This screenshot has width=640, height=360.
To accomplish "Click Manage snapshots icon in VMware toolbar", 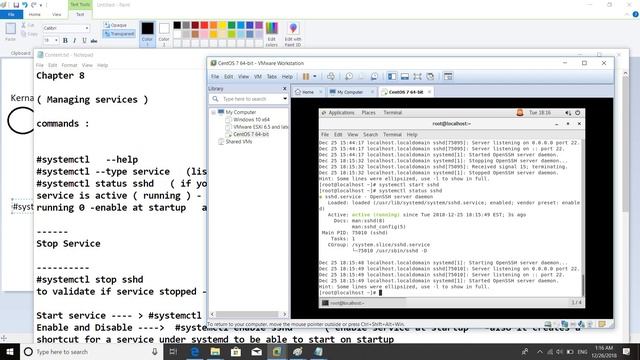I will (374, 76).
